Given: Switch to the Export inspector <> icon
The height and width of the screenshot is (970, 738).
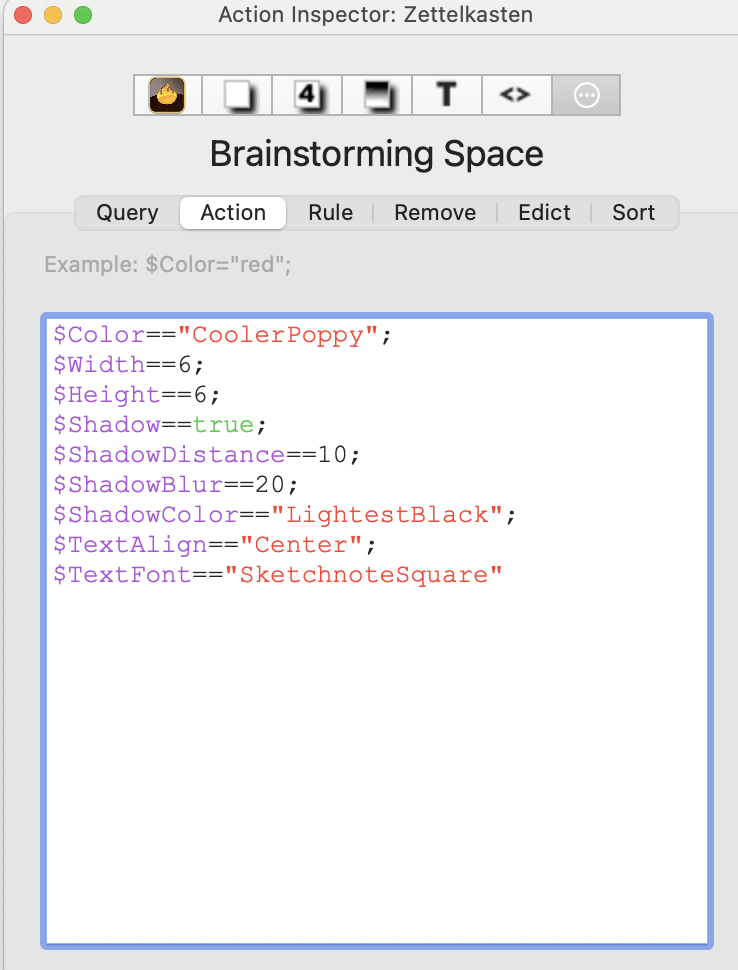Looking at the screenshot, I should coord(515,95).
